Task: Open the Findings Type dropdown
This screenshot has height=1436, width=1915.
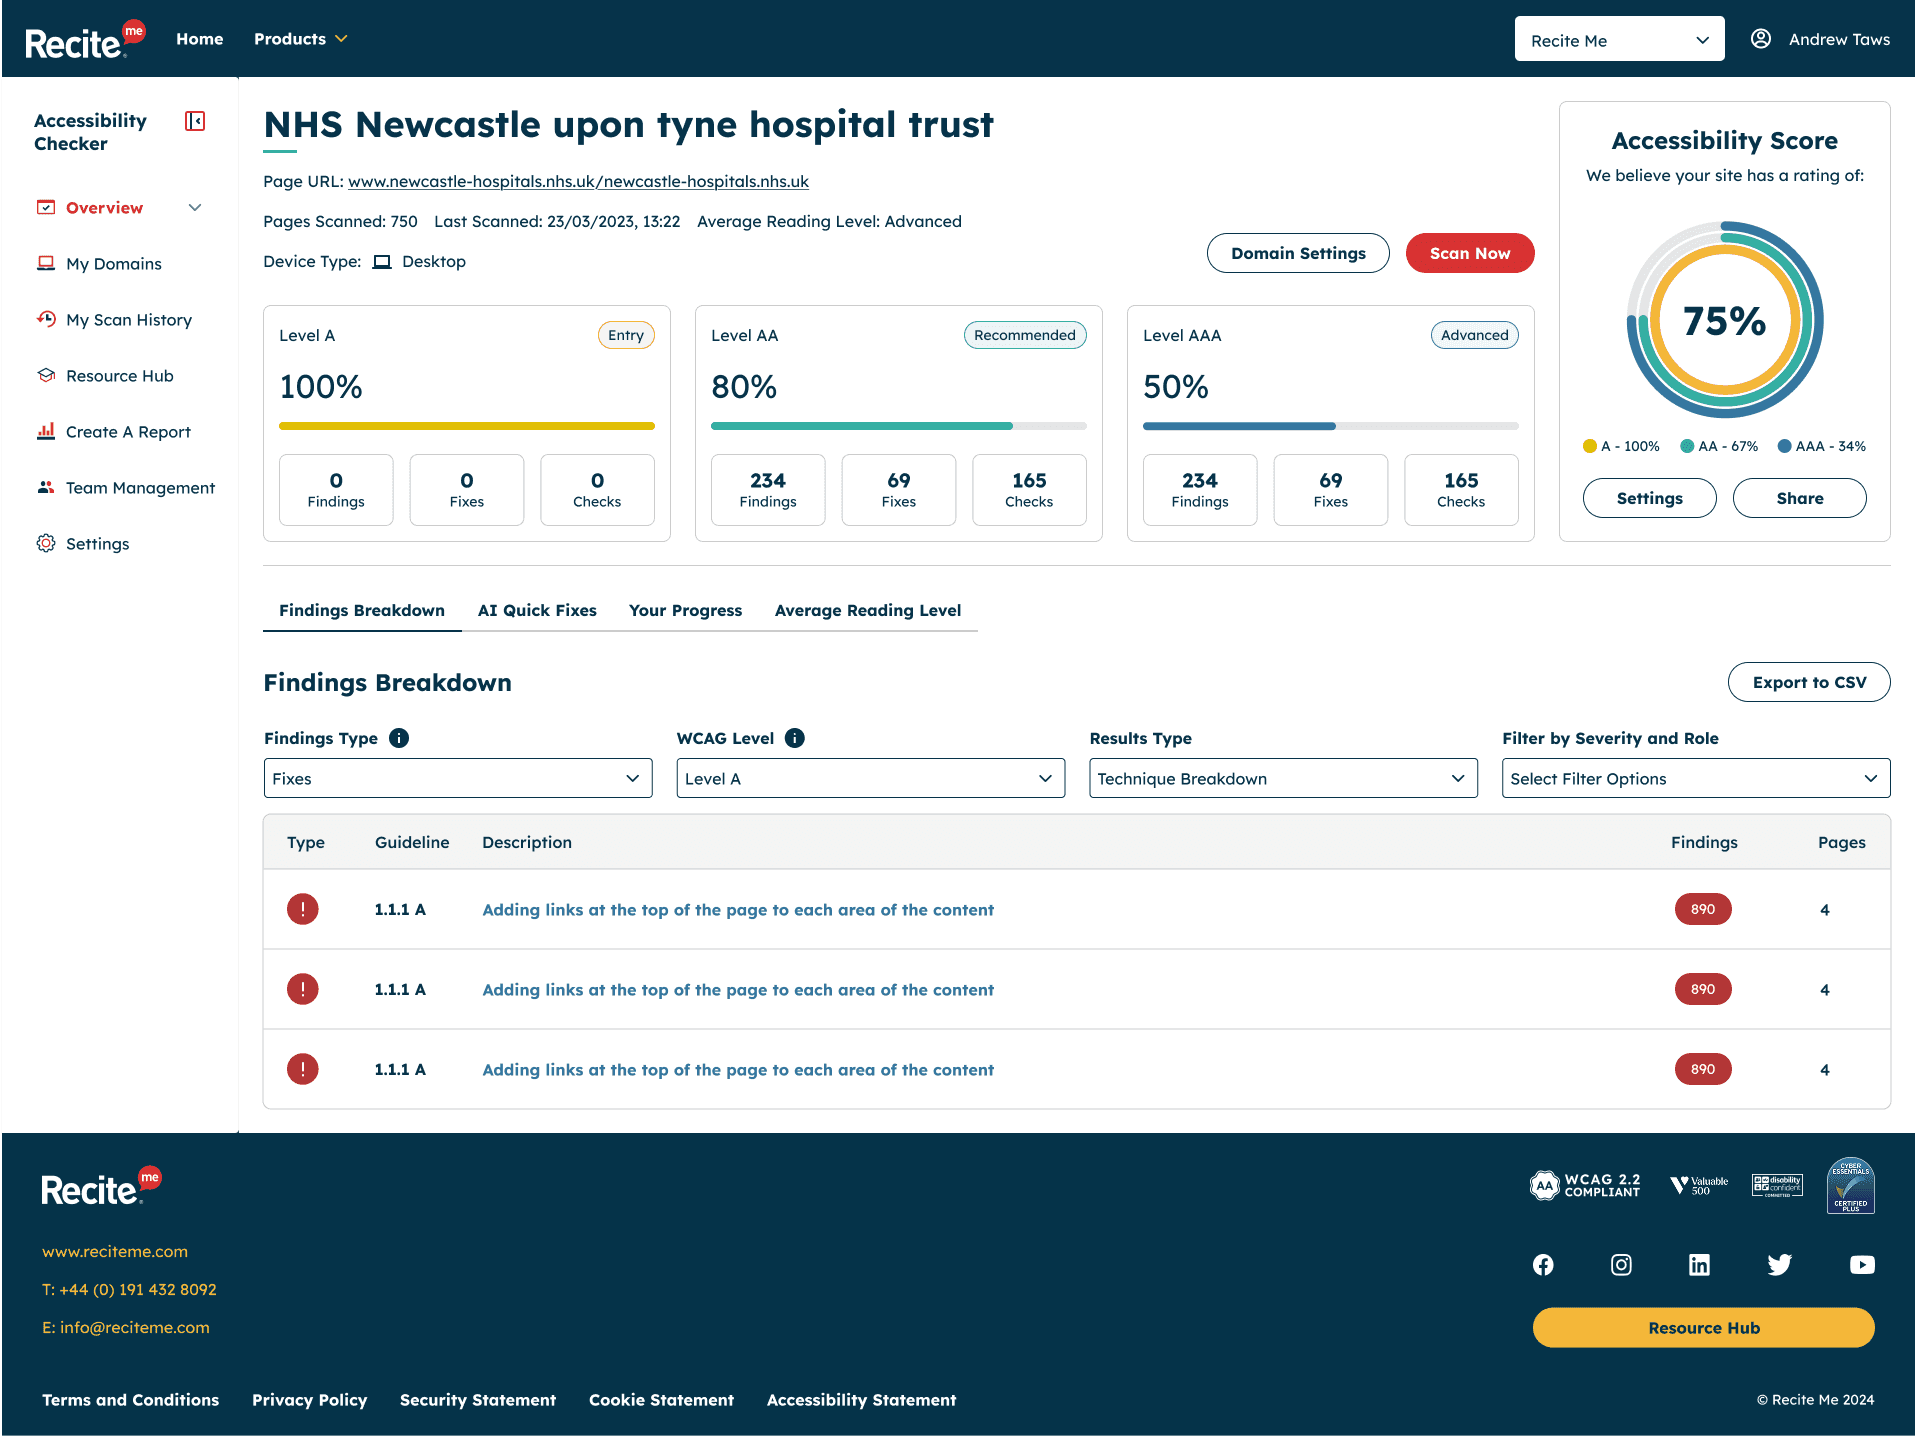Action: pos(458,778)
